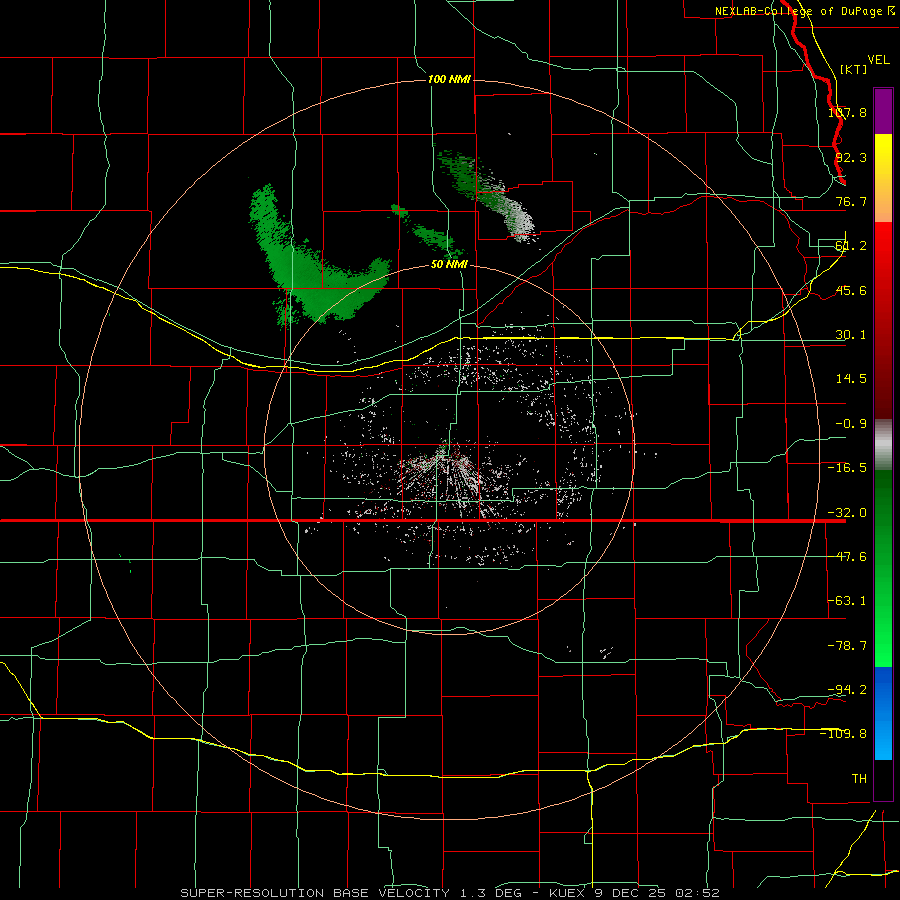Click the -78.7 velocity scale value

point(847,646)
